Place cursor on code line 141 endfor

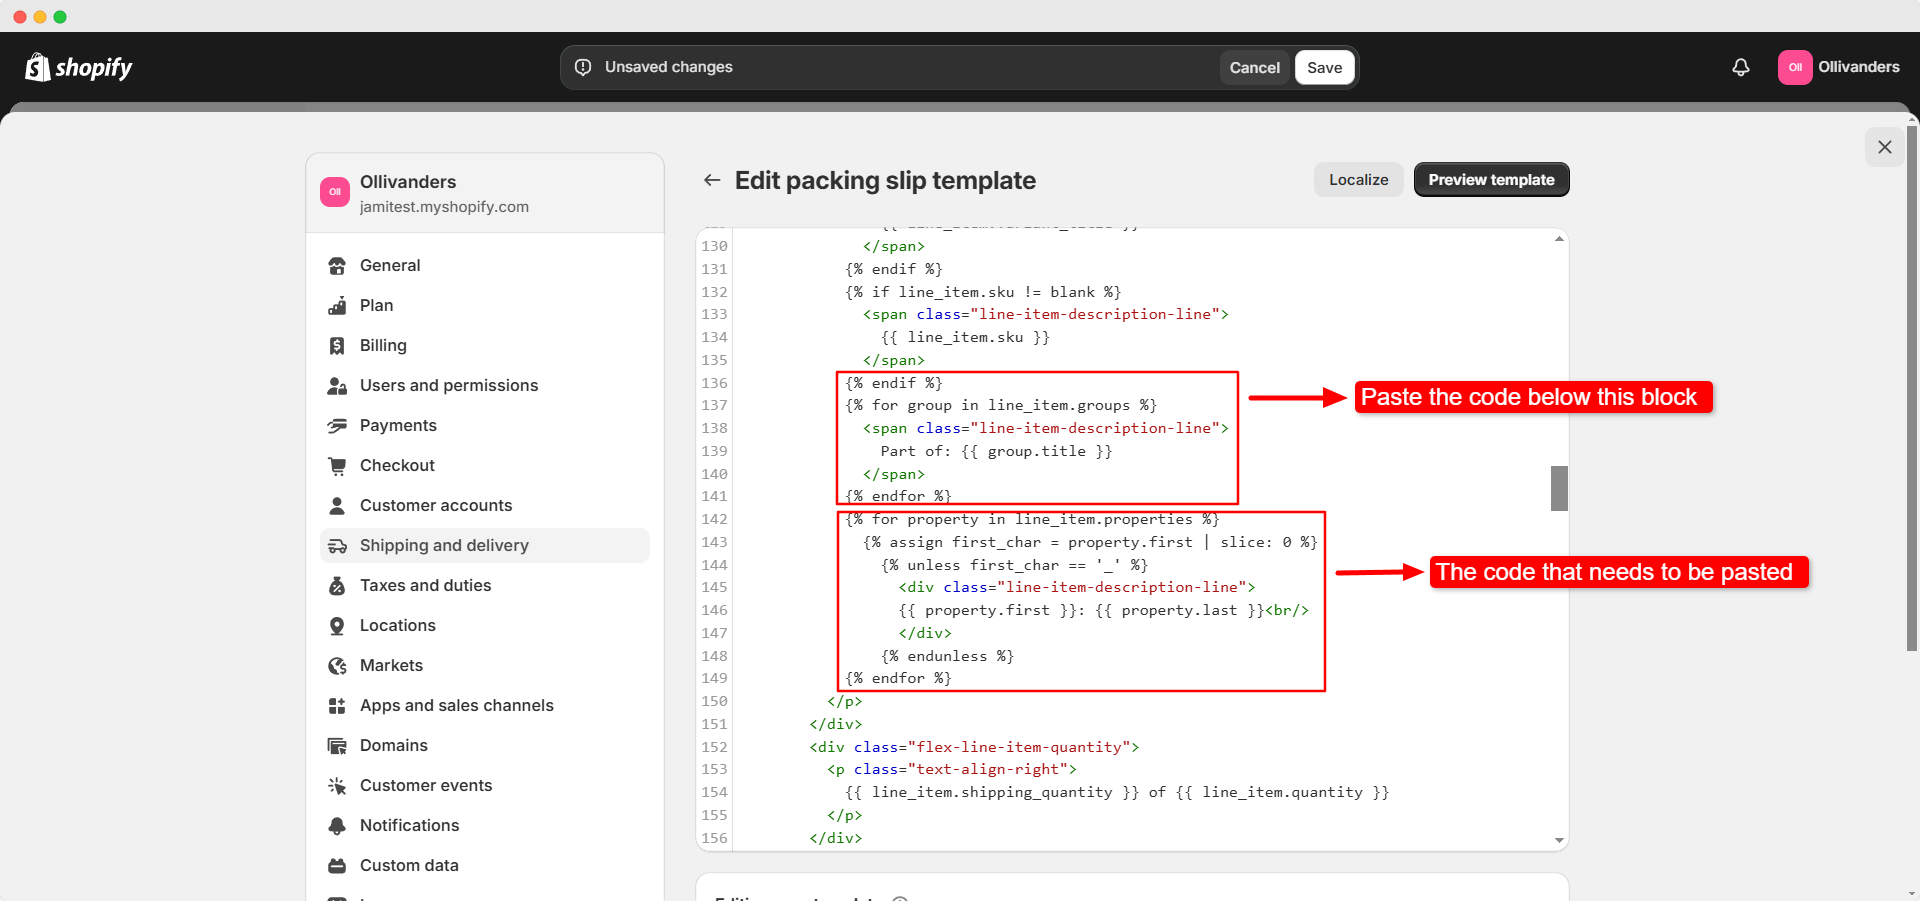pos(898,496)
